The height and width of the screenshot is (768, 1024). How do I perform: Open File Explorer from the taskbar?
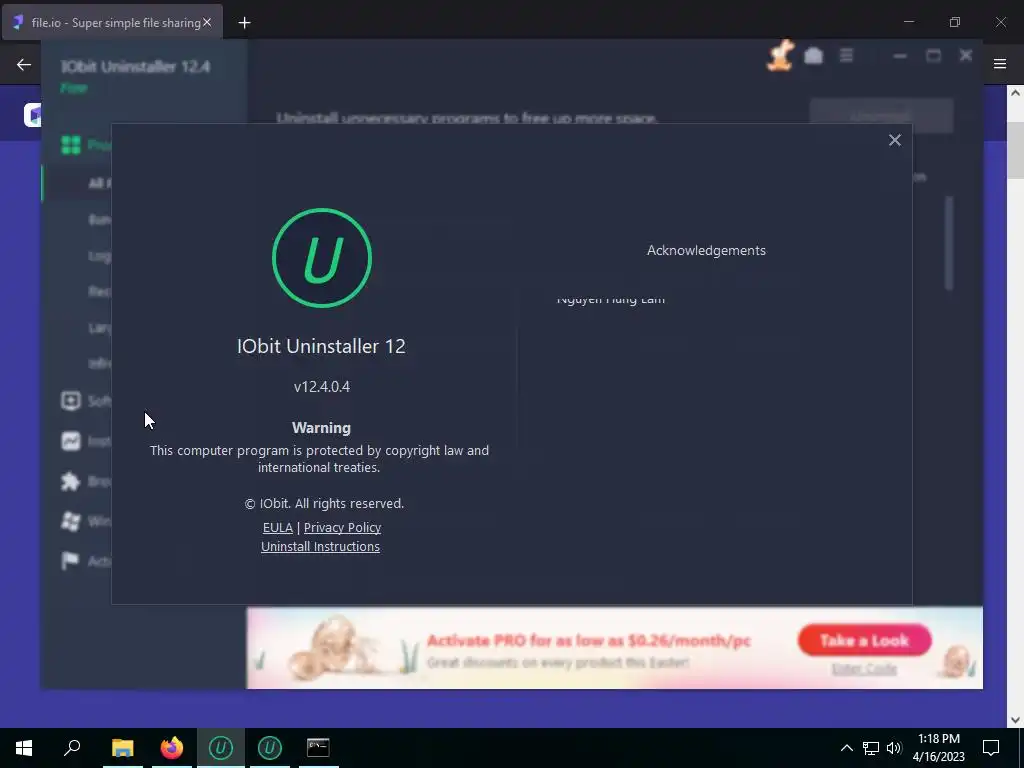pyautogui.click(x=122, y=748)
